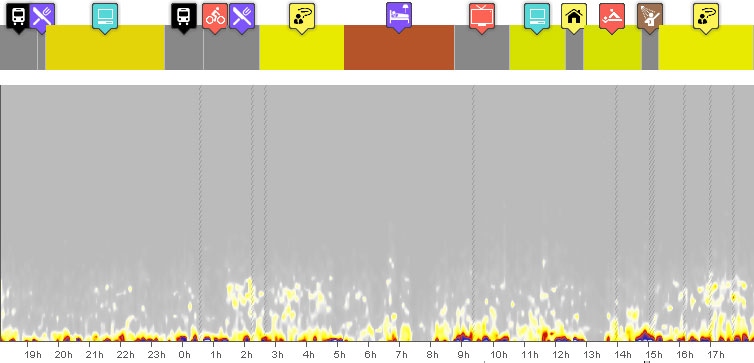The width and height of the screenshot is (754, 363).
Task: Select the brown sleep segment in the activity bar
Action: pos(399,48)
